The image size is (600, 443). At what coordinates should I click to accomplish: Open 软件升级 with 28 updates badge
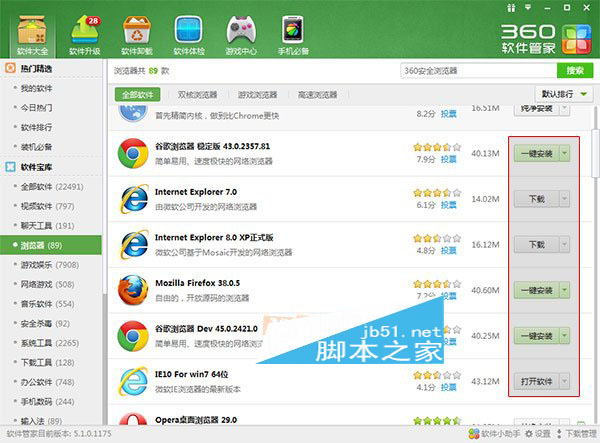[x=85, y=36]
